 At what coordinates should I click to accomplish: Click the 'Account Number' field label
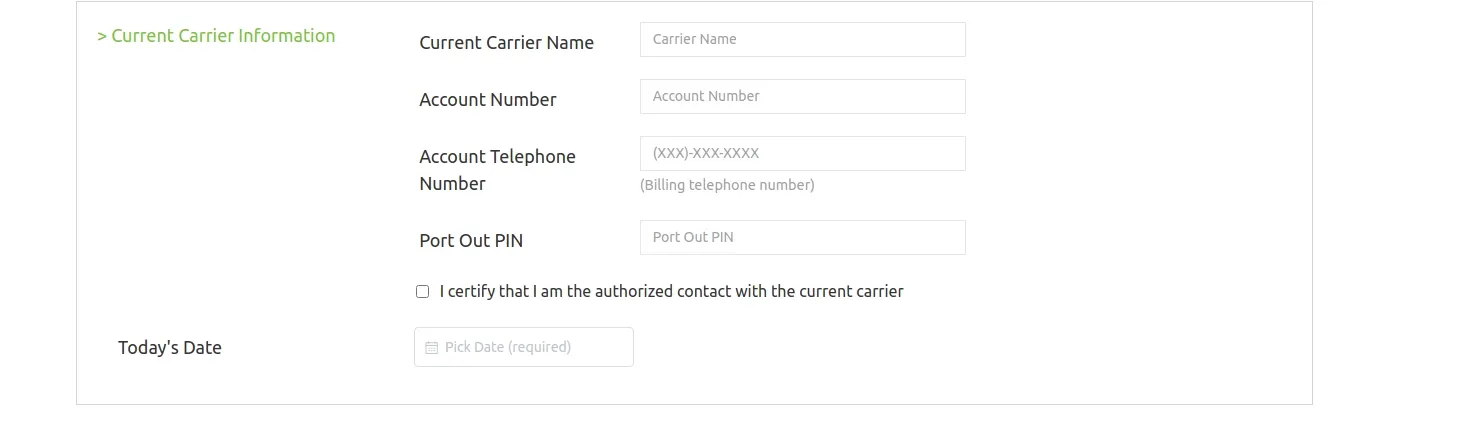tap(488, 100)
